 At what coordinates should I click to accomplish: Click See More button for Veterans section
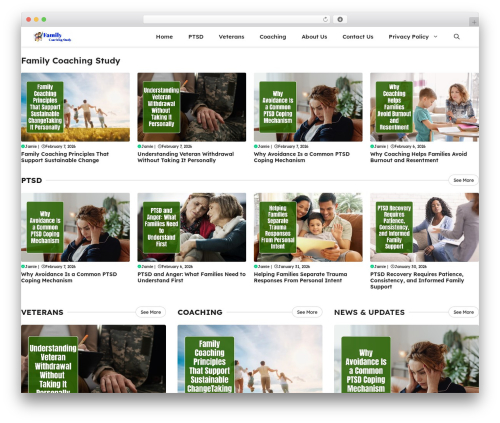click(151, 312)
